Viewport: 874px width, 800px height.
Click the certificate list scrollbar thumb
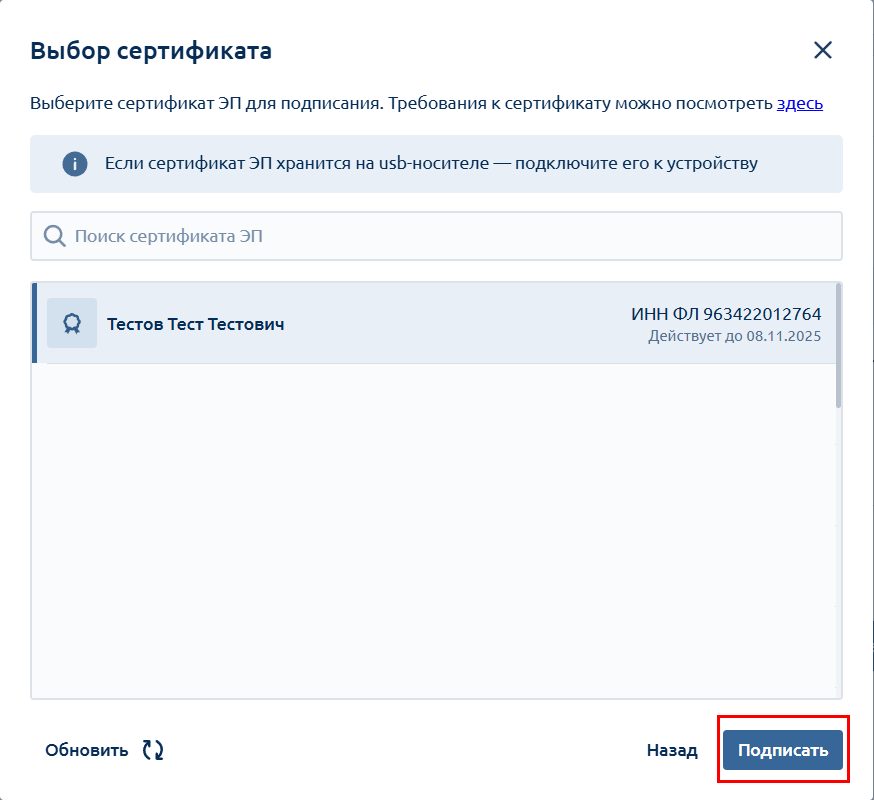point(838,345)
